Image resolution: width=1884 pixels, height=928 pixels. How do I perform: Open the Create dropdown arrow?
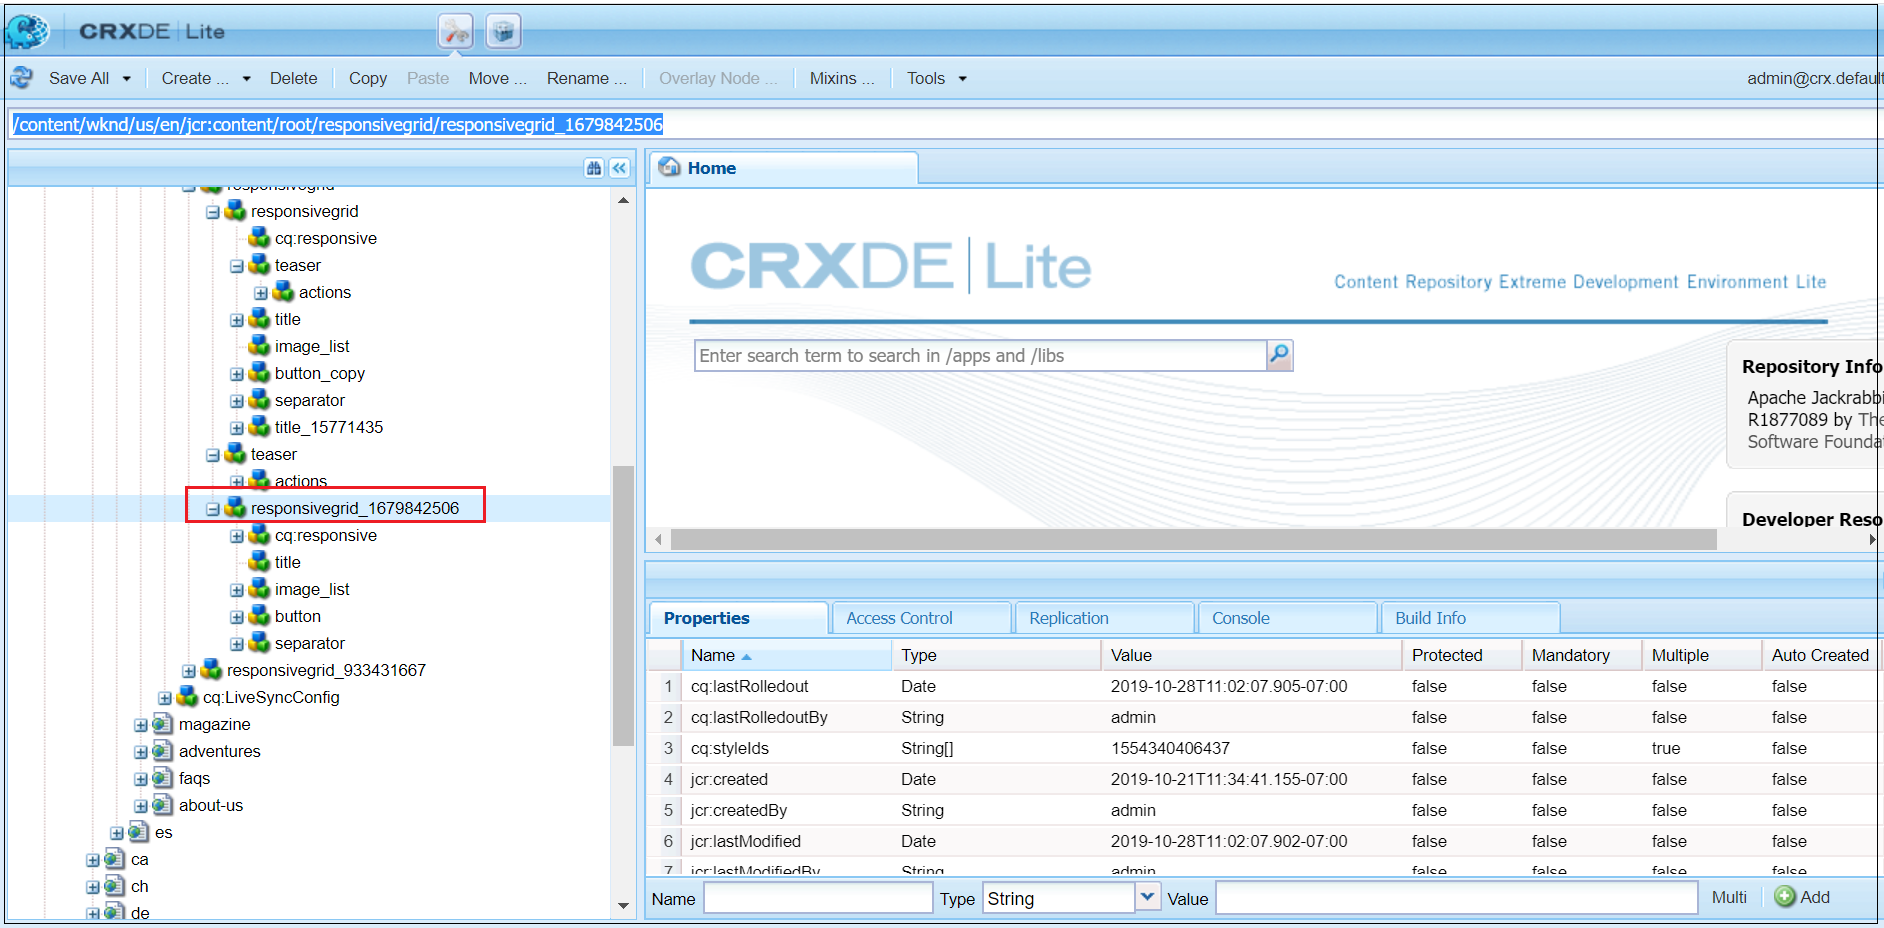coord(246,78)
